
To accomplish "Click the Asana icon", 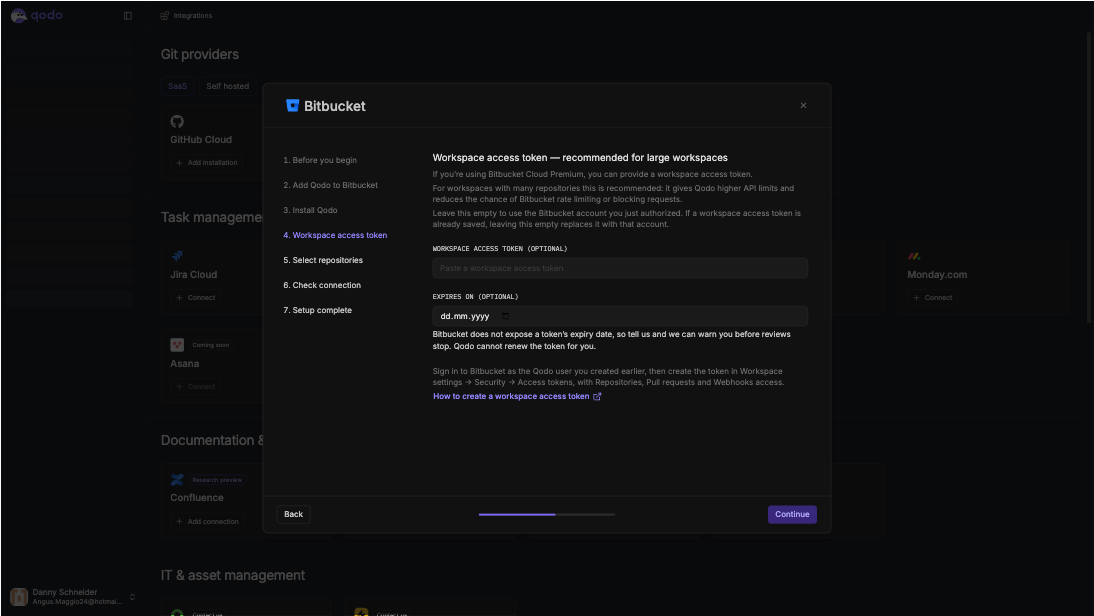I will [x=177, y=345].
